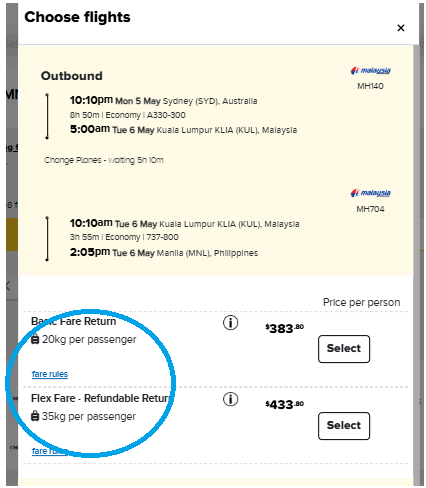This screenshot has width=426, height=488.
Task: Click the Flex Fare - Refundable Return title
Action: coord(100,398)
